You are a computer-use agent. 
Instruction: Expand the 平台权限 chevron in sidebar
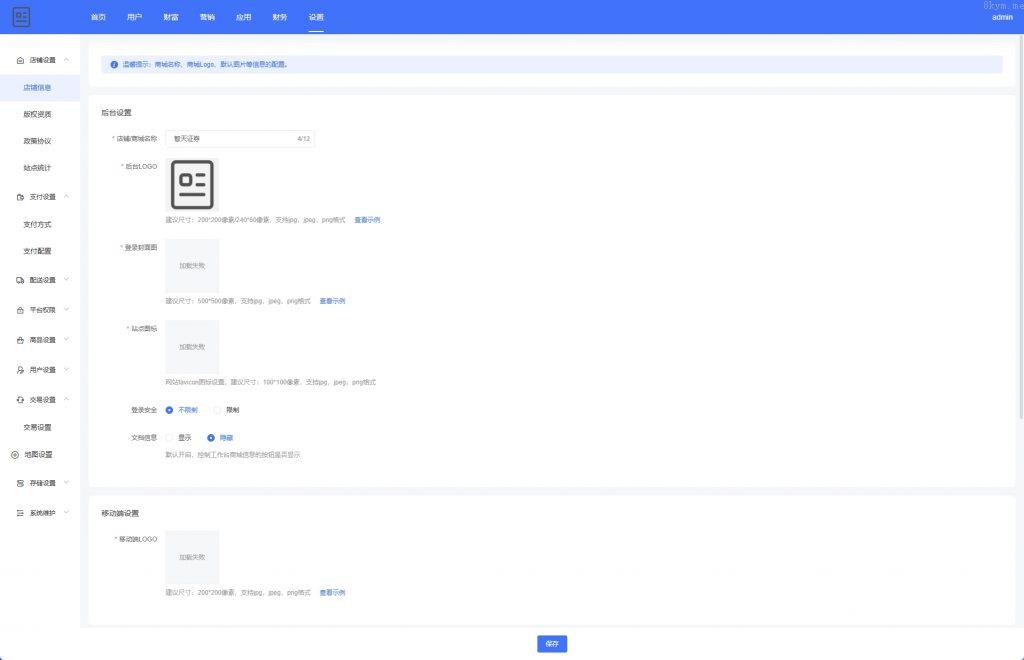click(67, 310)
